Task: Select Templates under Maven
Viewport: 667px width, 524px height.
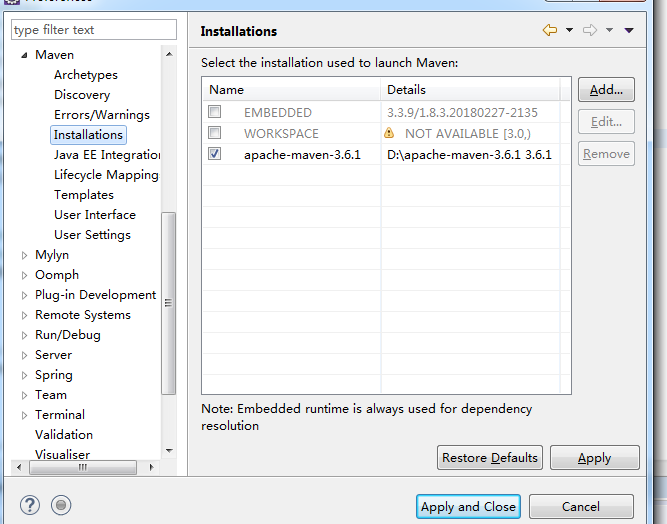Action: (x=84, y=195)
